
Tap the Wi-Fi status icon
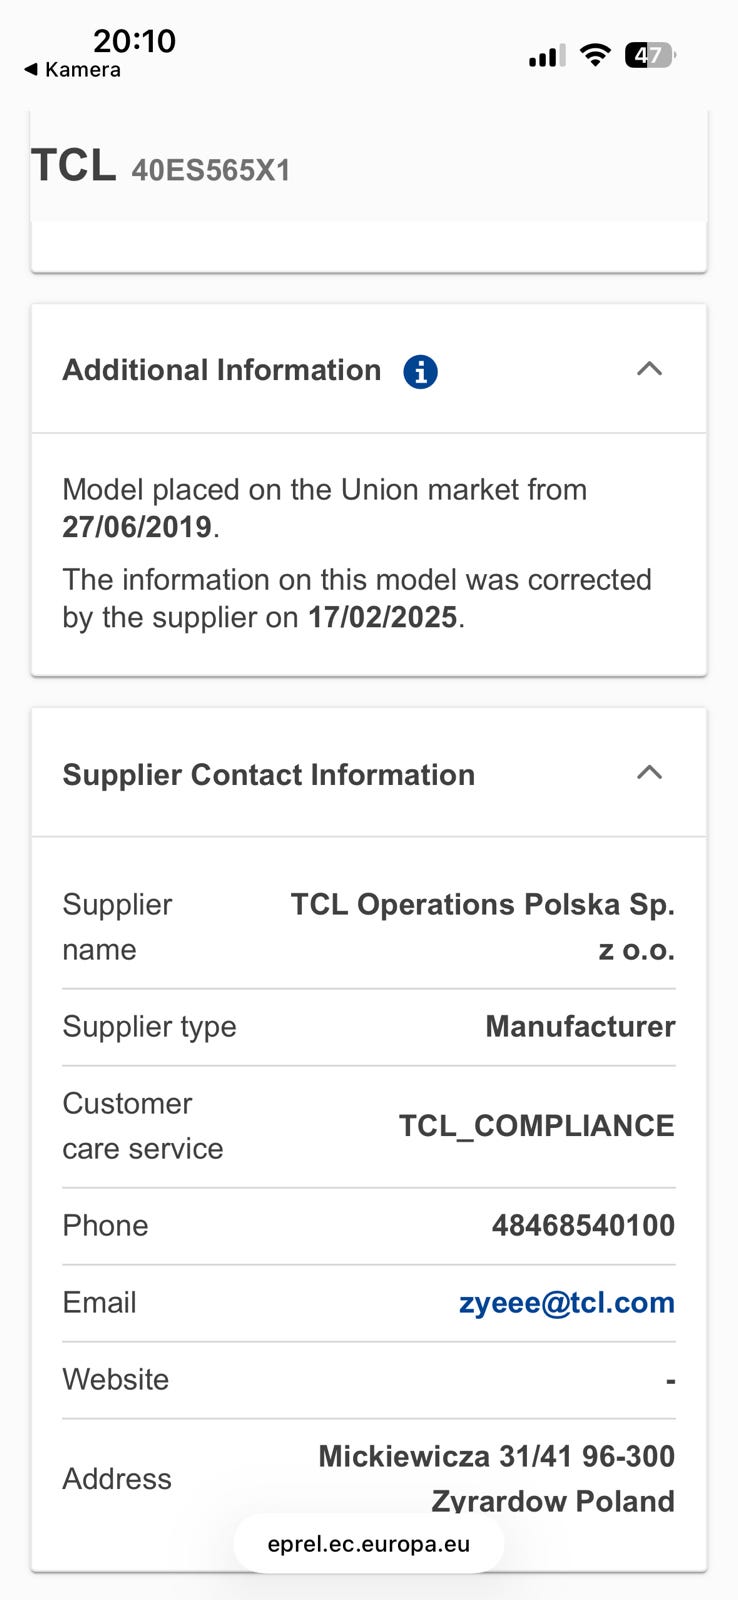[x=595, y=55]
